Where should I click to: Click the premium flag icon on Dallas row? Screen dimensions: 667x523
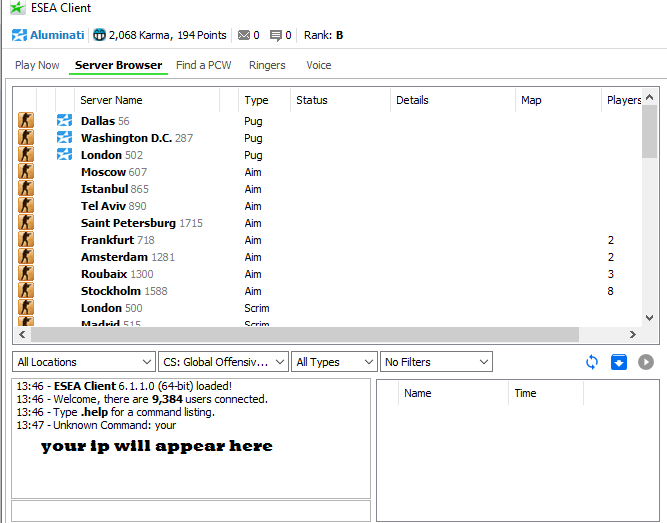(64, 120)
